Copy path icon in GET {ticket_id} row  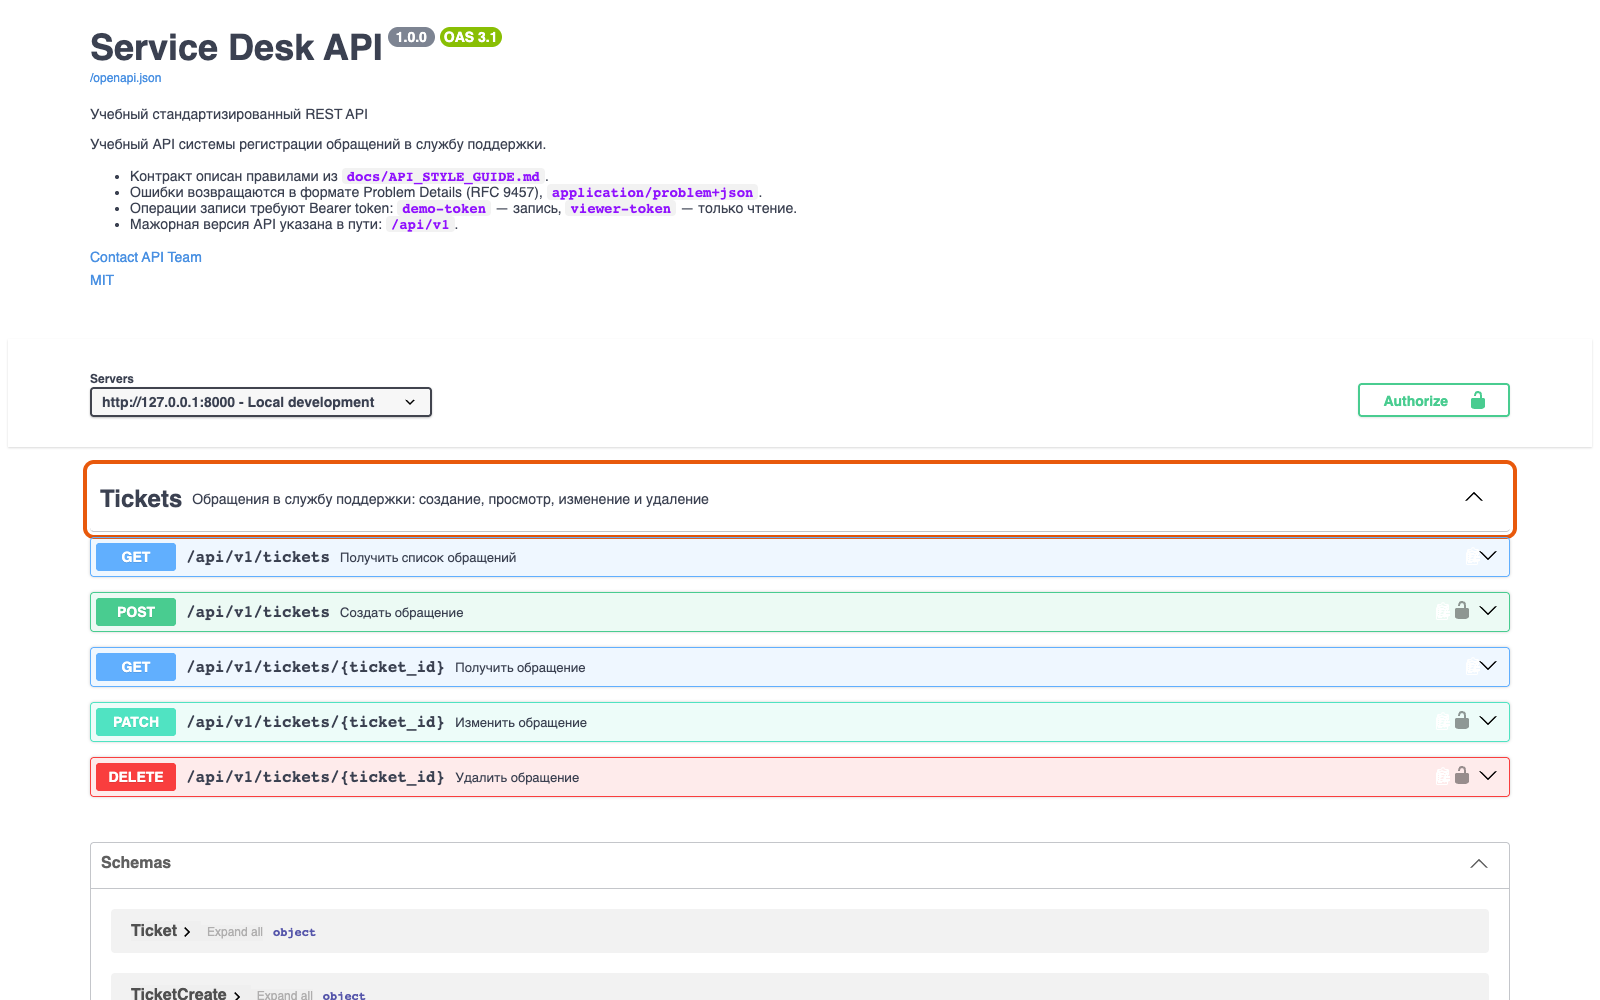click(1472, 667)
